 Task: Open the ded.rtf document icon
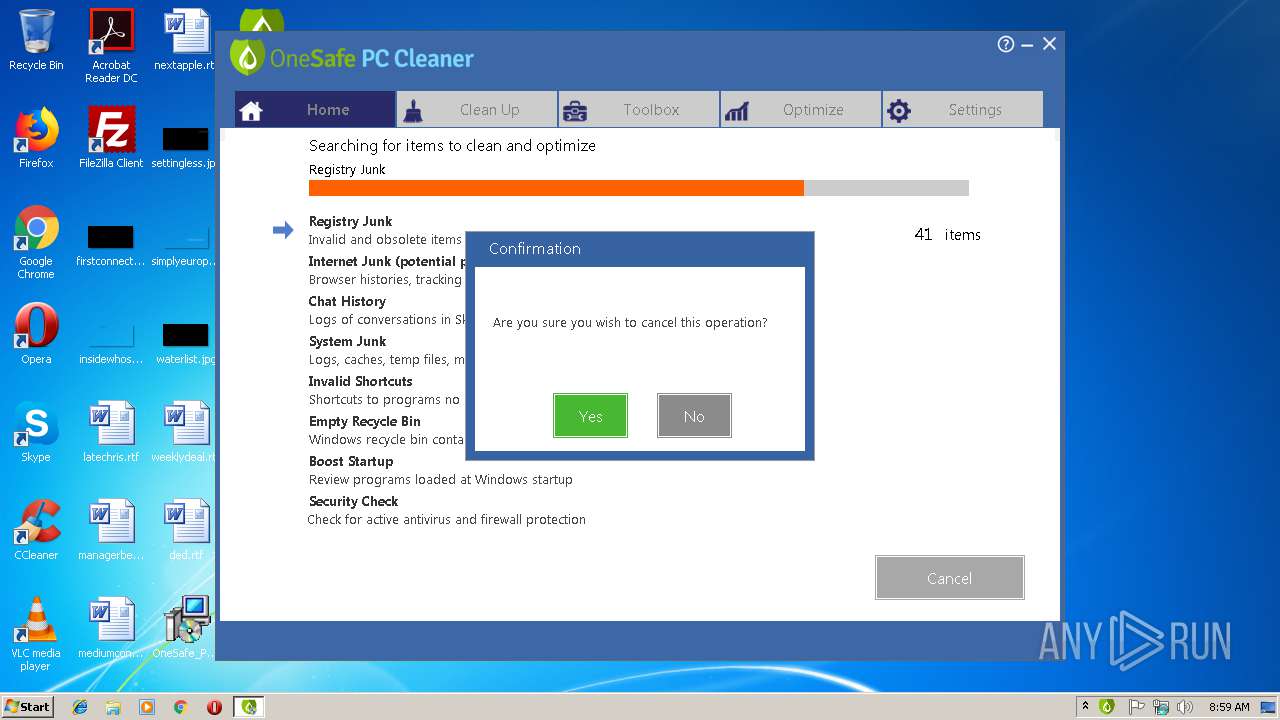pos(186,530)
